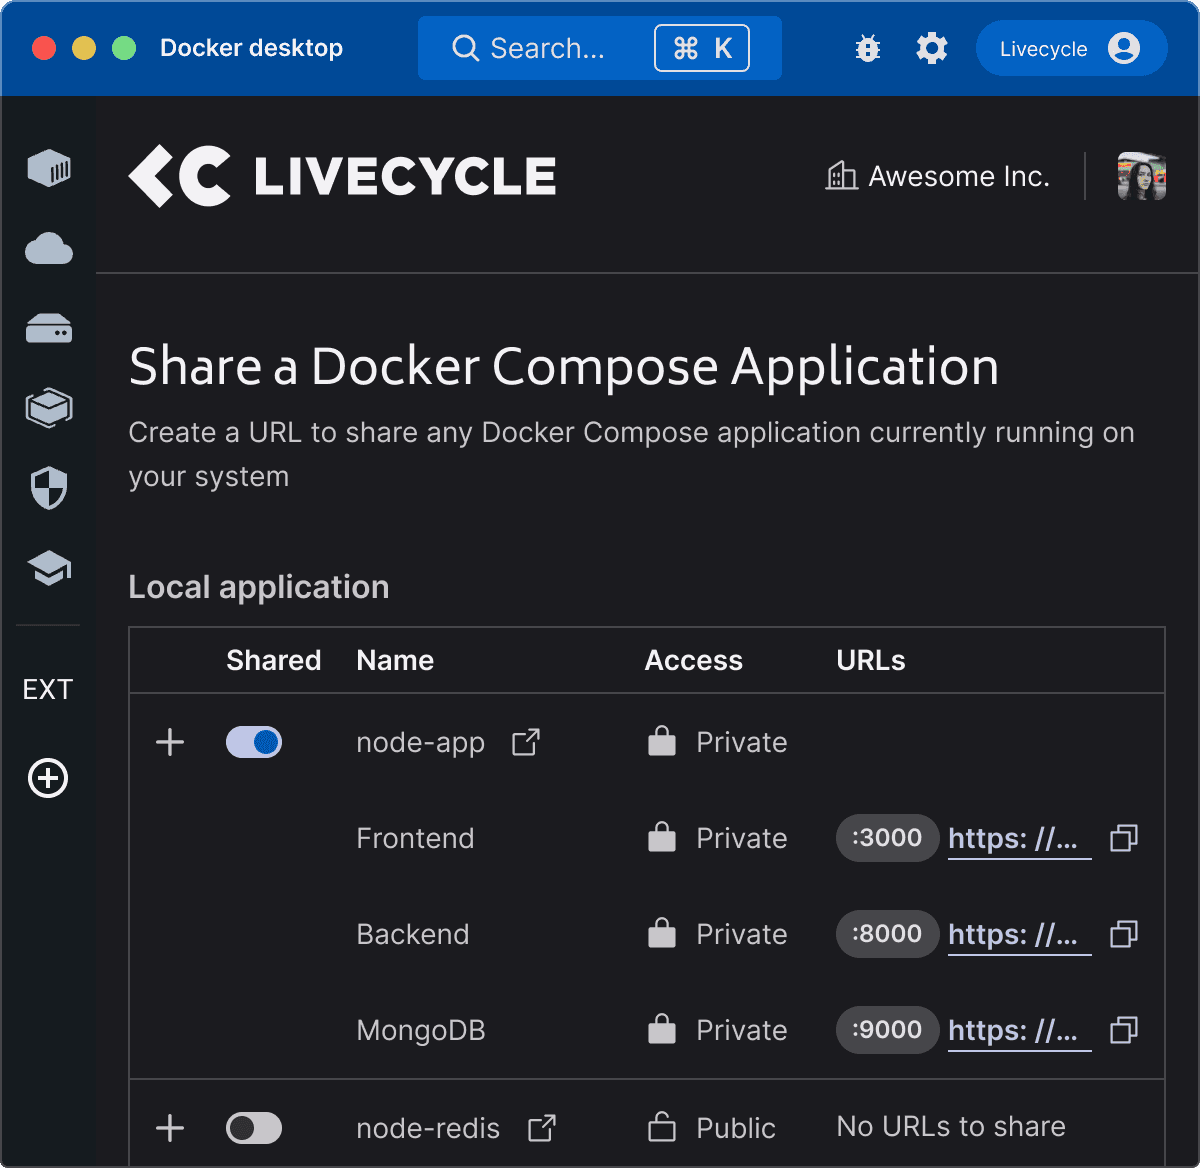The width and height of the screenshot is (1200, 1168).
Task: Click the ⌘ K shortcut badge
Action: 702,48
